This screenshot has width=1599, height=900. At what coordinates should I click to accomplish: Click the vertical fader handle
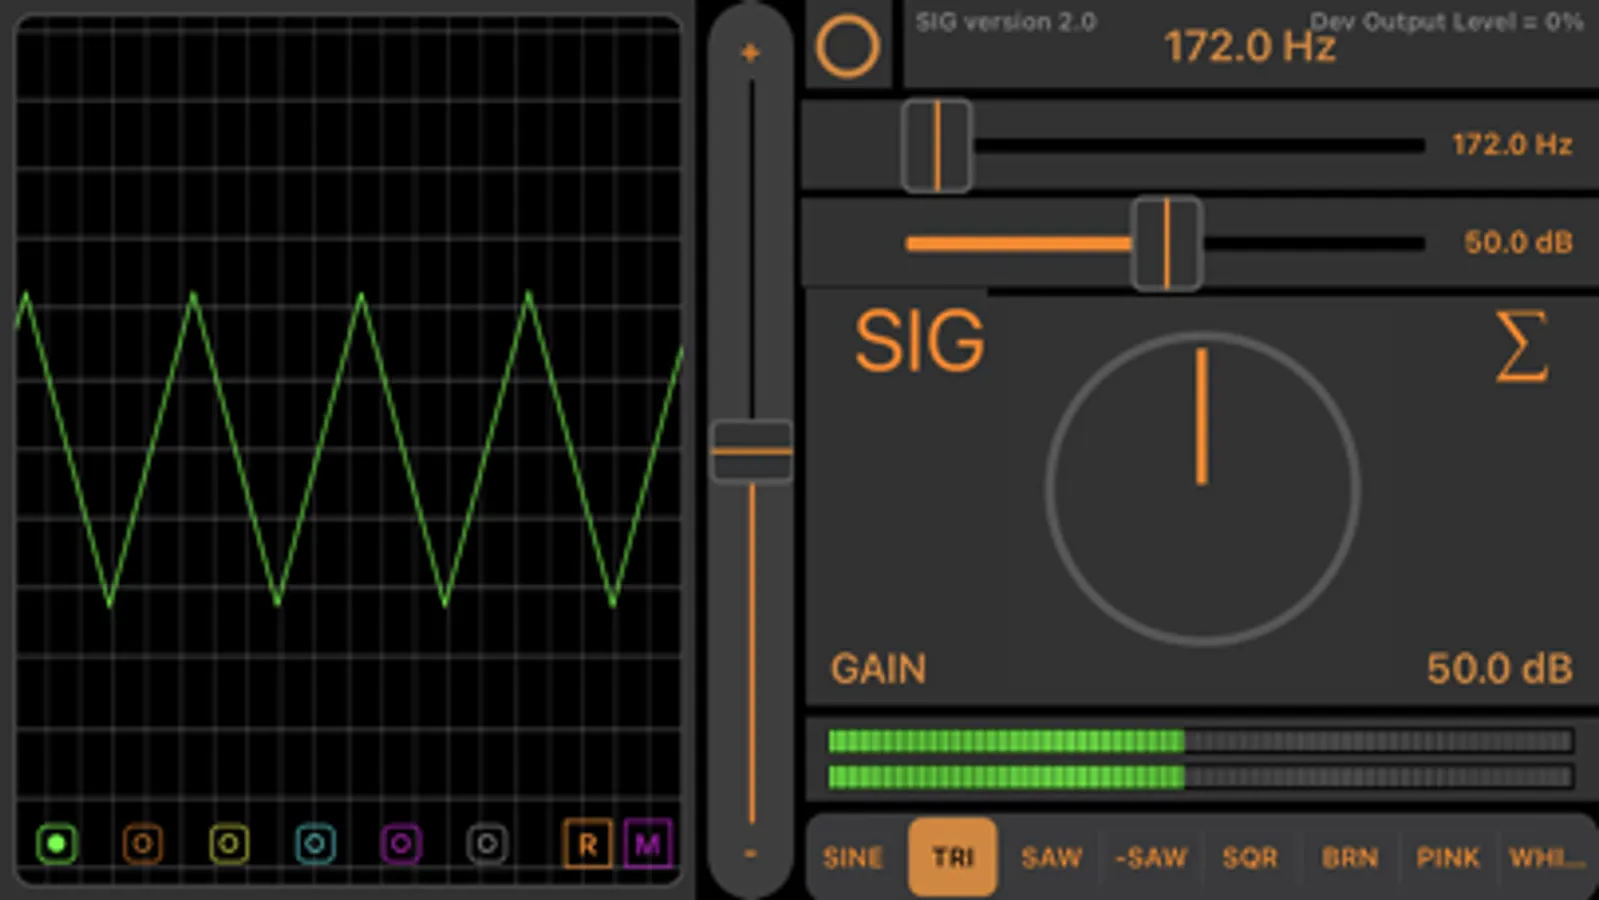751,451
